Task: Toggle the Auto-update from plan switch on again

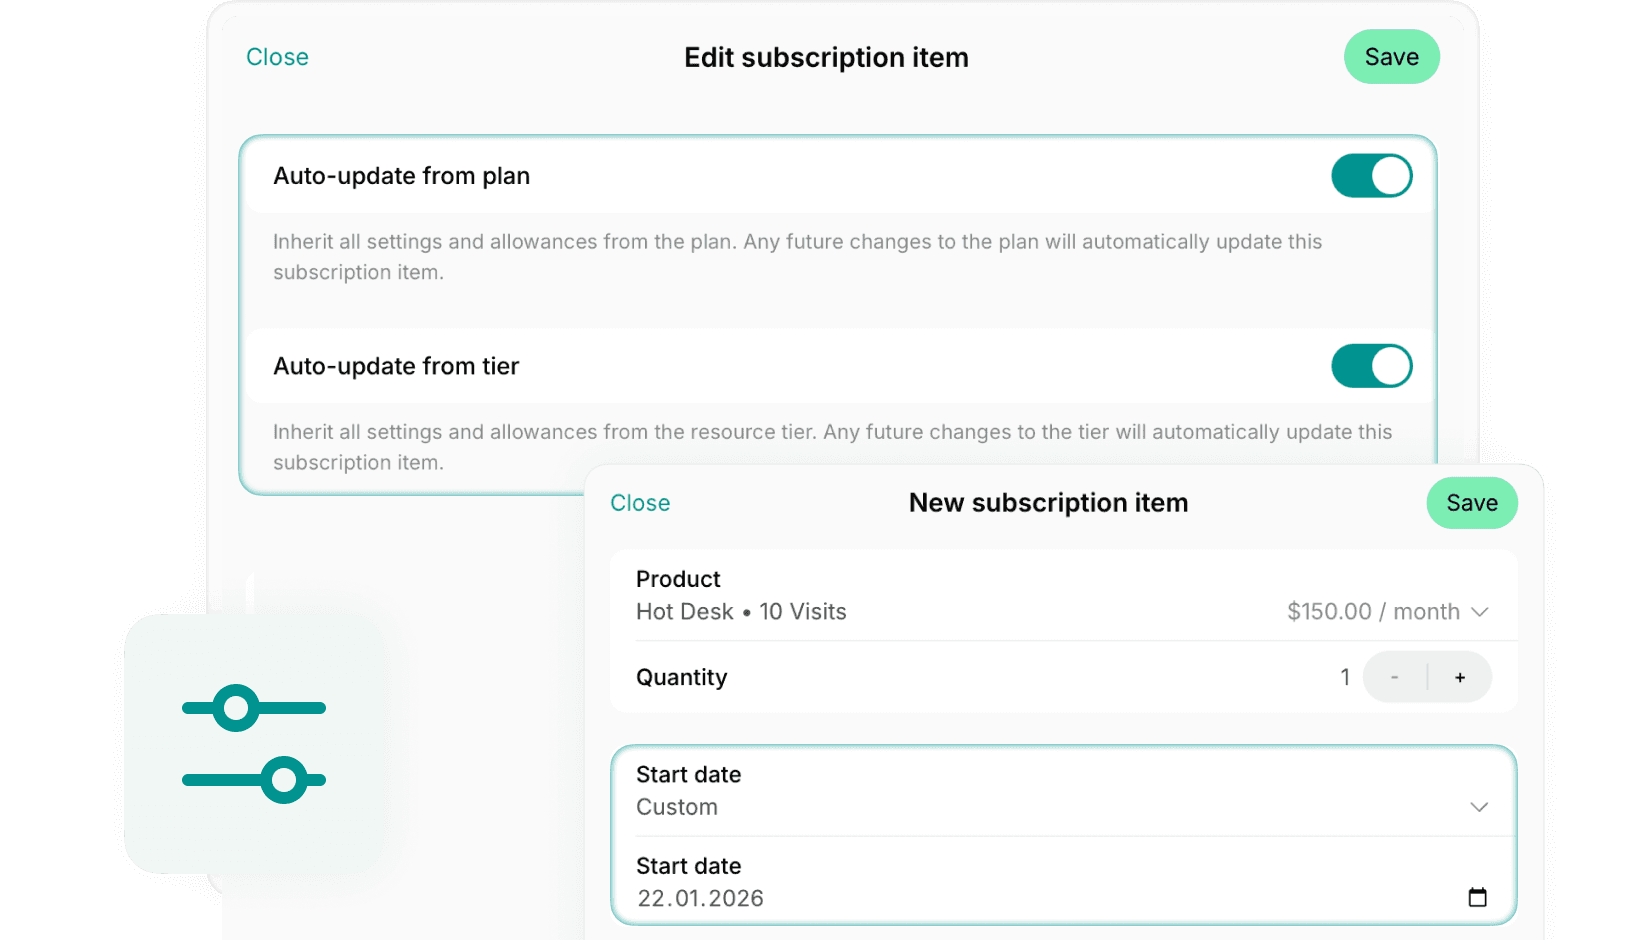Action: pyautogui.click(x=1372, y=175)
